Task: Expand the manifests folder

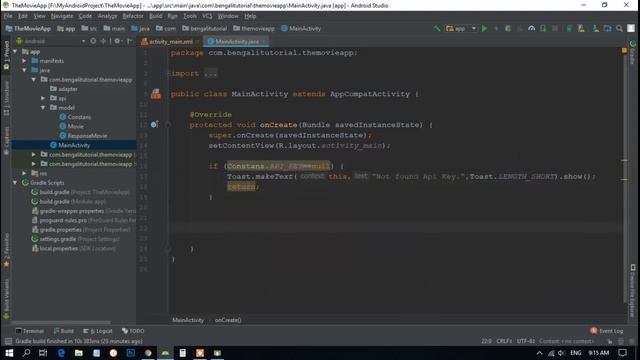Action: (x=24, y=61)
